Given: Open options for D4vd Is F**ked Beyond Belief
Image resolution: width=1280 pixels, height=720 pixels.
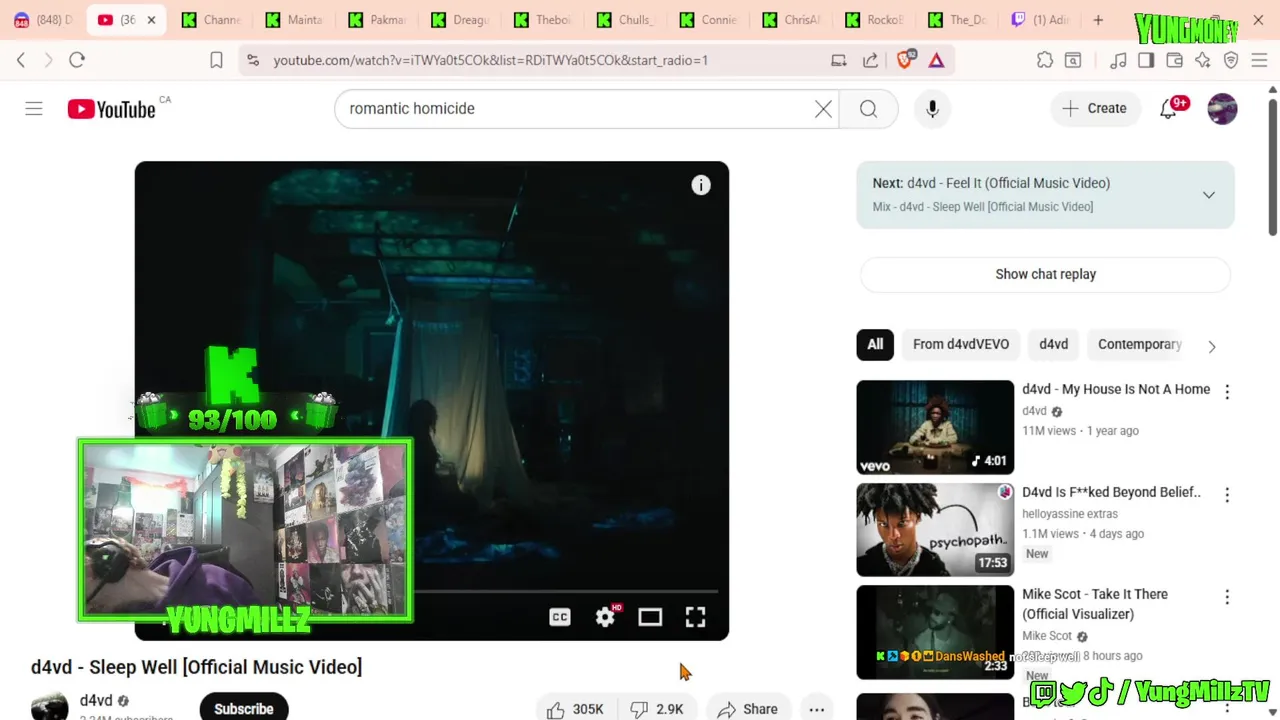Looking at the screenshot, I should pos(1227,495).
